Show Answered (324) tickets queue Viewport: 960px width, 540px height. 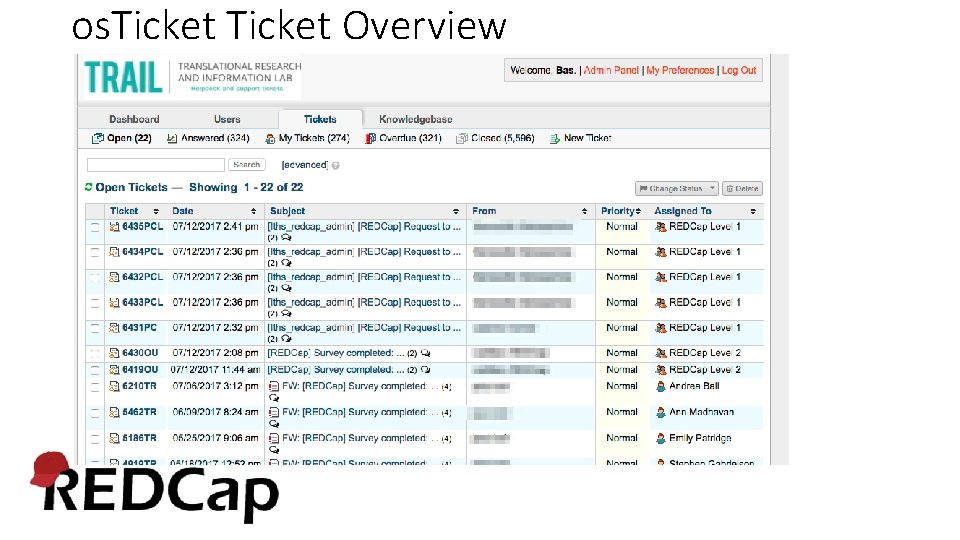215,138
